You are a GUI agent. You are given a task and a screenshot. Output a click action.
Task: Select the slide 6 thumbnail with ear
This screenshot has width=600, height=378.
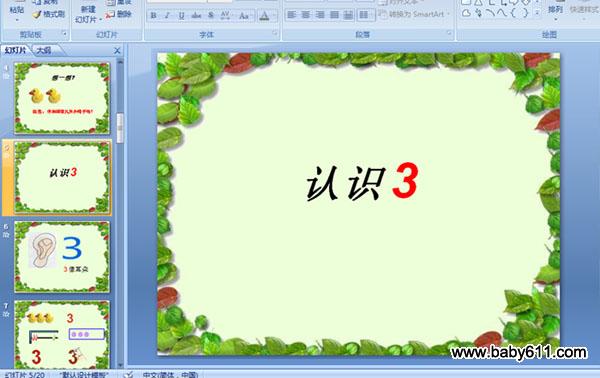tap(62, 257)
